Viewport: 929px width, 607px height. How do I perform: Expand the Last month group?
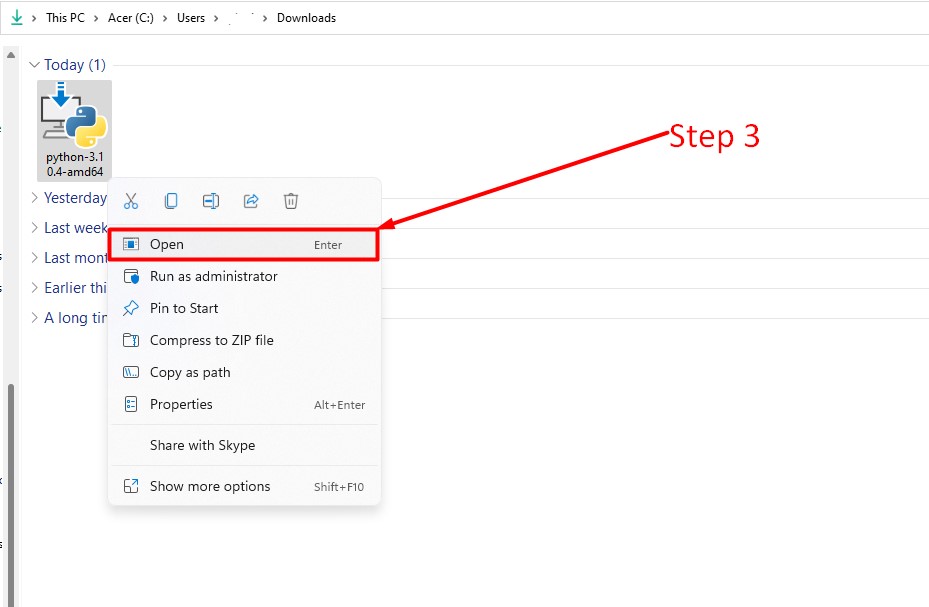tap(34, 258)
